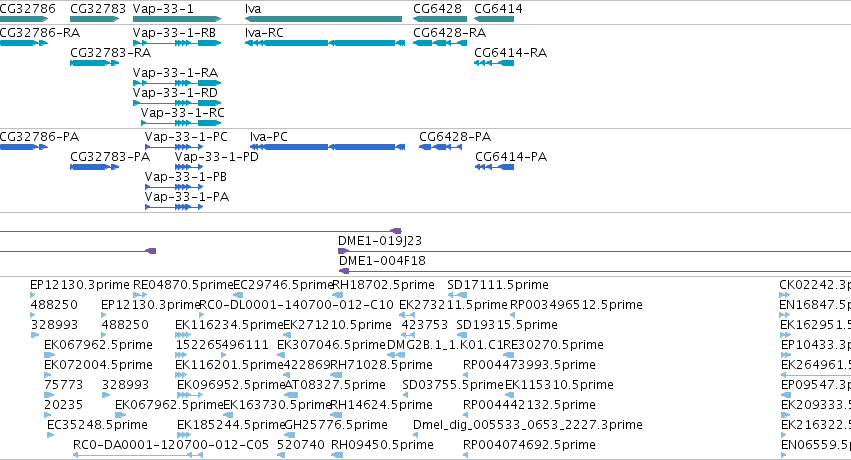Click the long teal lva gene bar
The width and height of the screenshot is (851, 460).
(x=323, y=19)
